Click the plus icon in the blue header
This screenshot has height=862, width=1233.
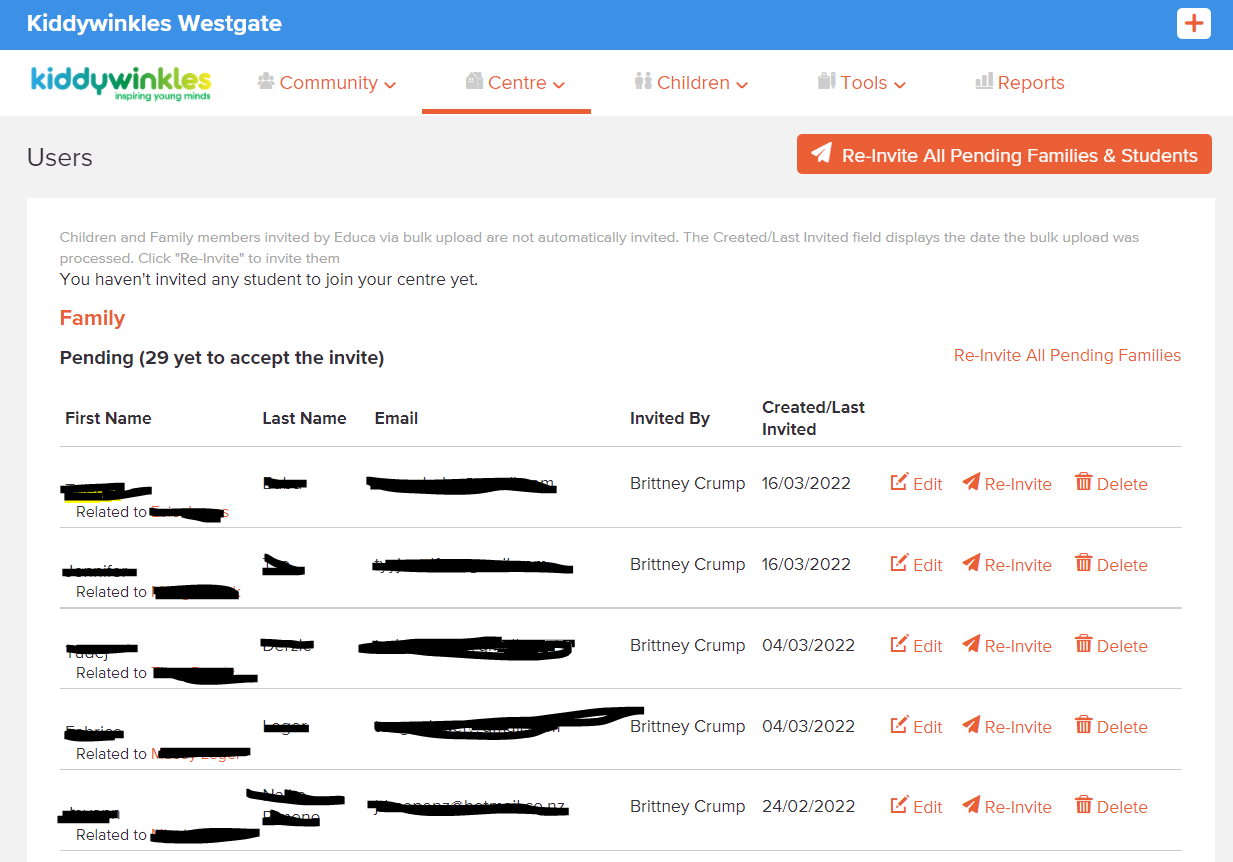pyautogui.click(x=1194, y=23)
